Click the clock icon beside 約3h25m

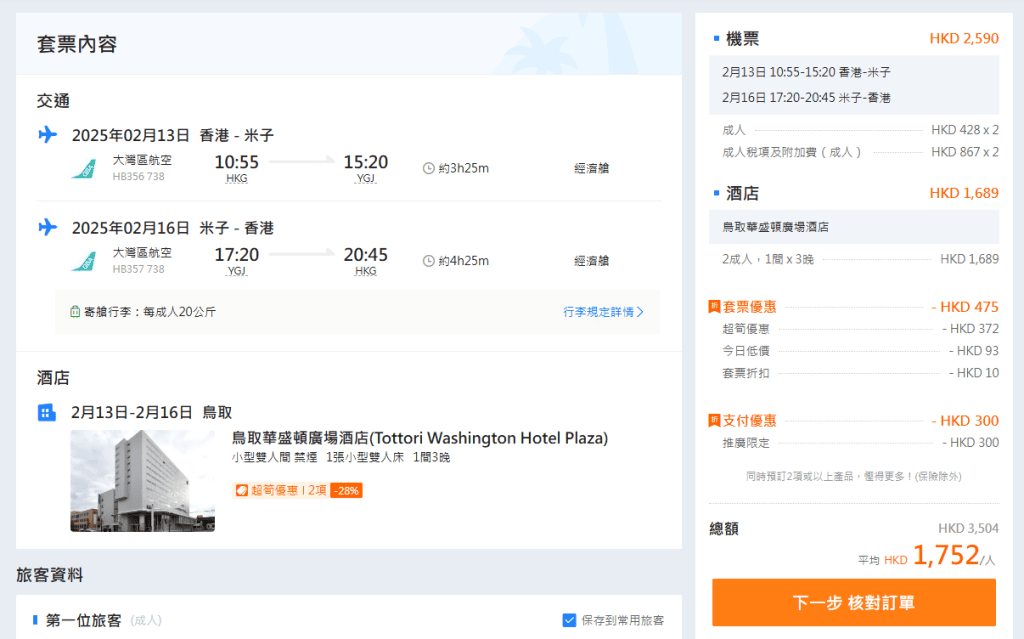(429, 168)
